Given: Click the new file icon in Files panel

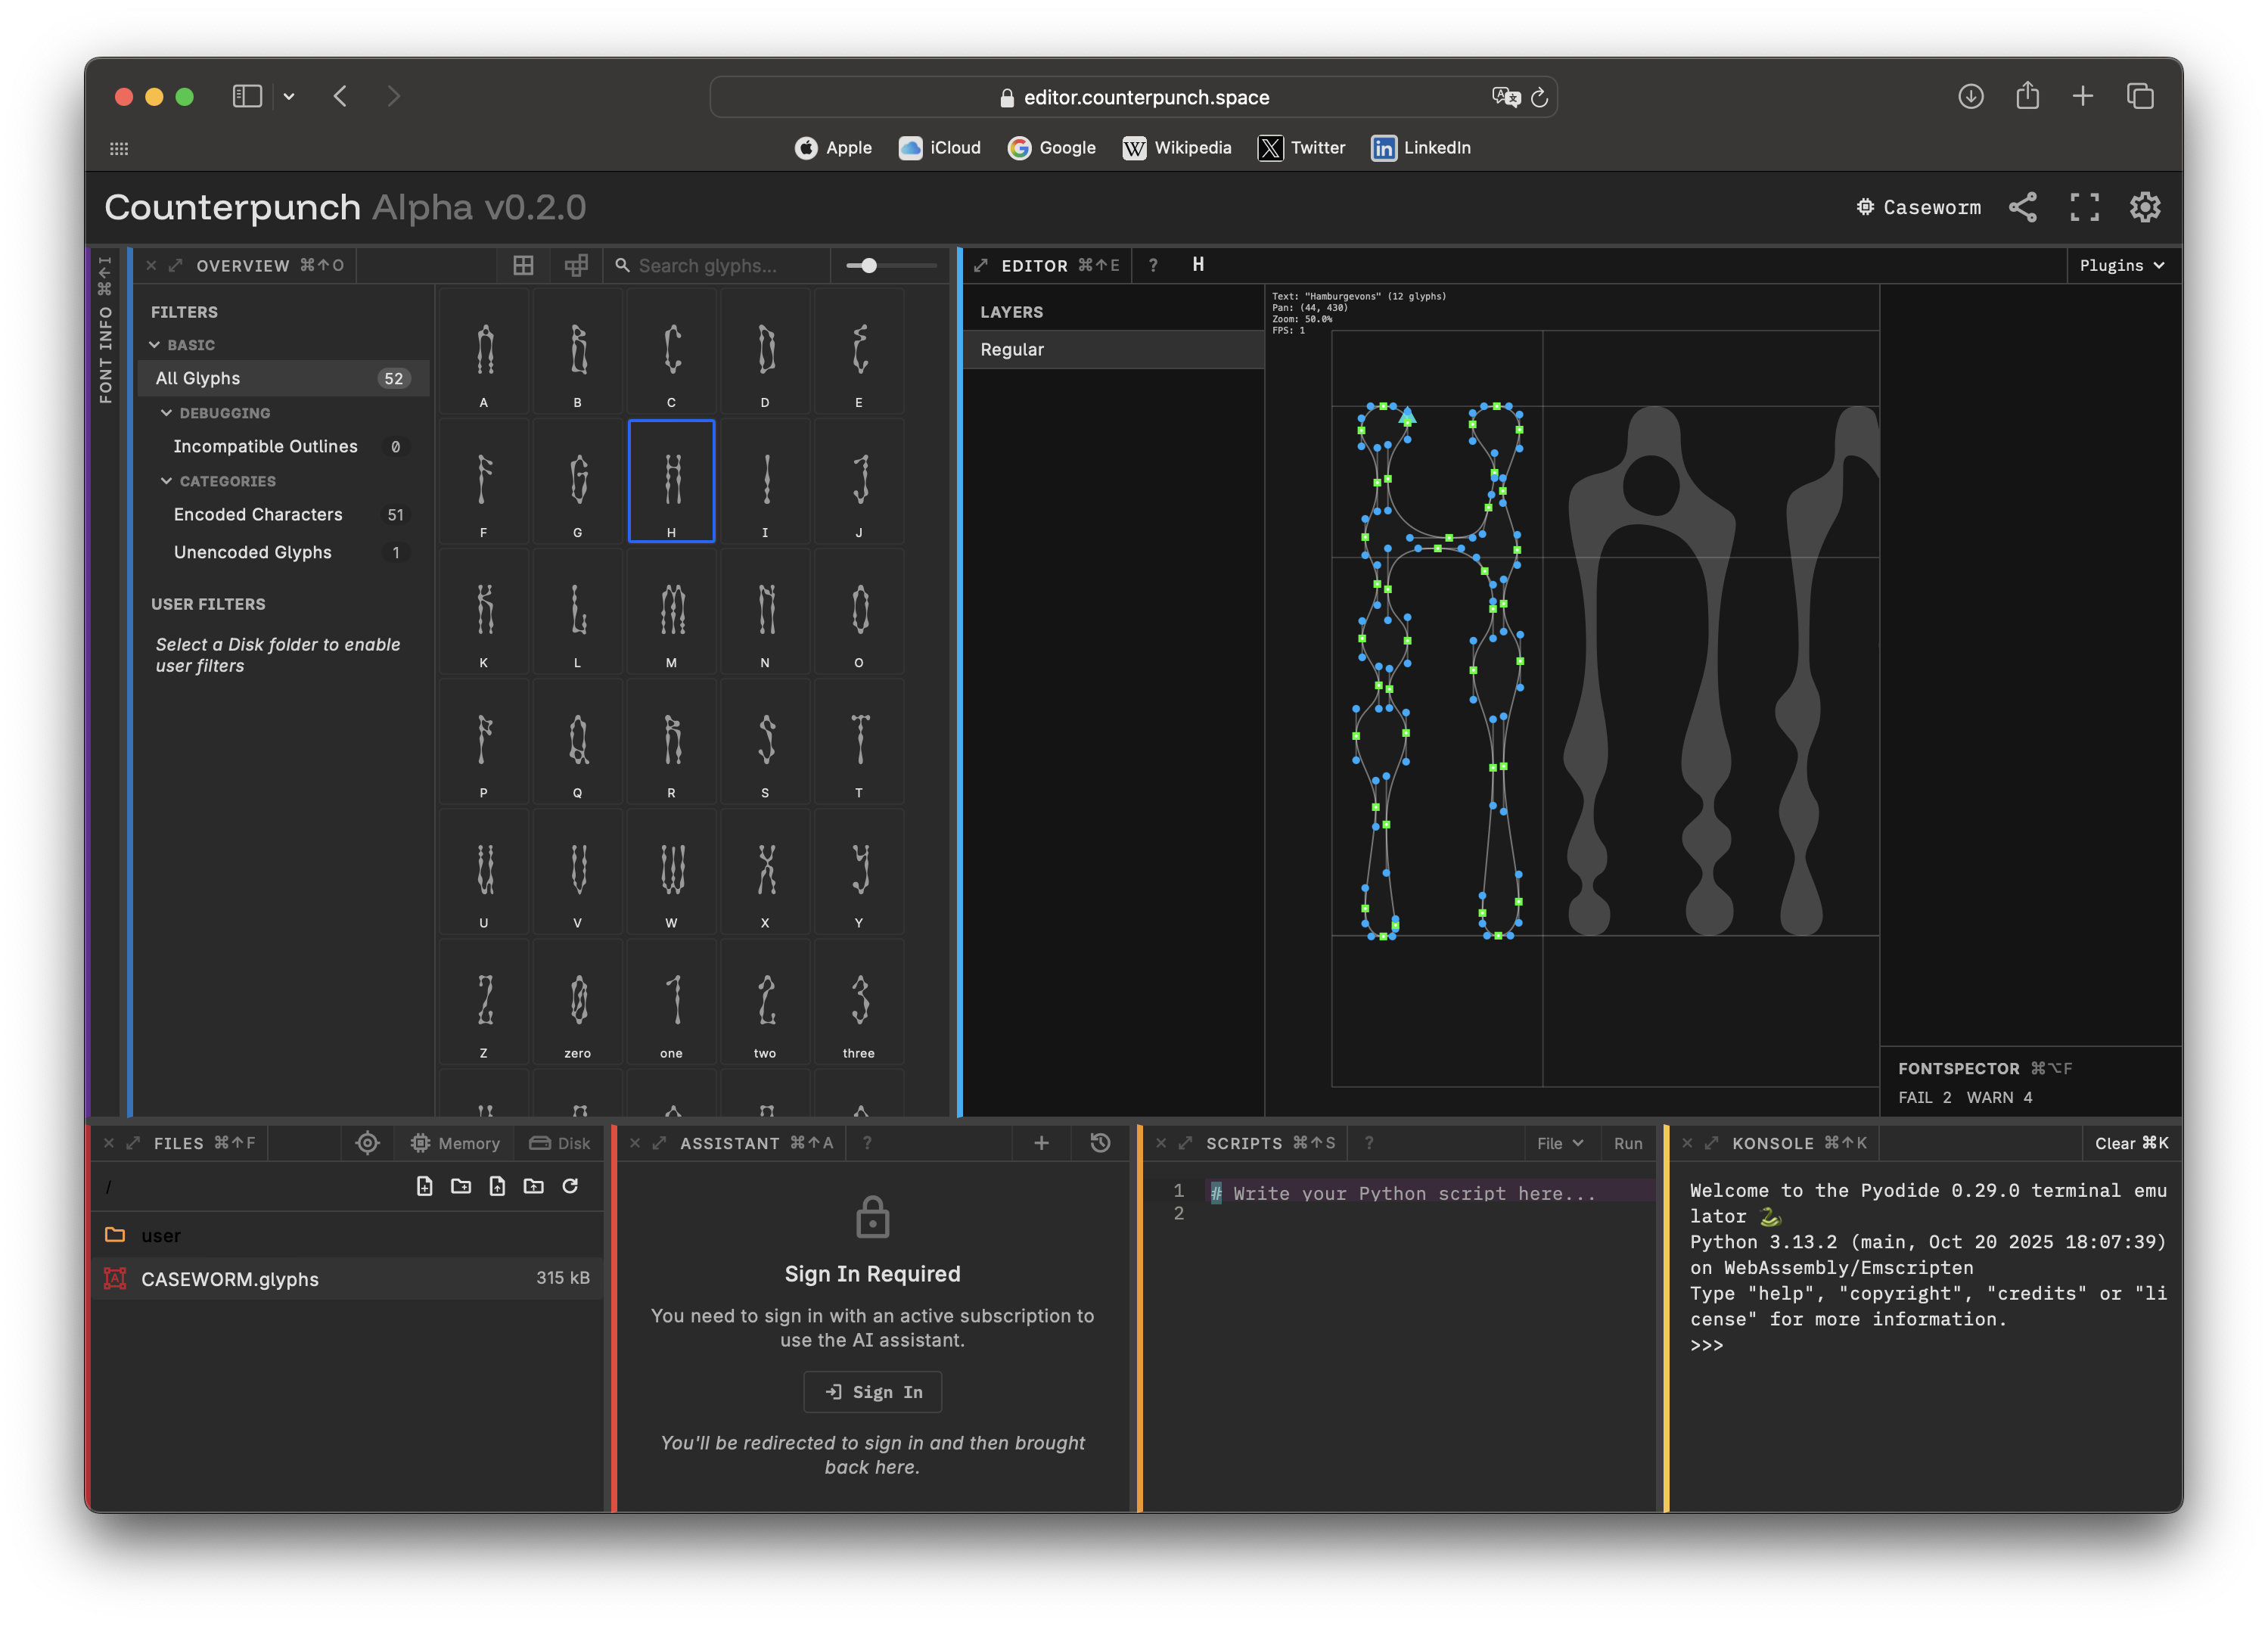Looking at the screenshot, I should coord(424,1186).
